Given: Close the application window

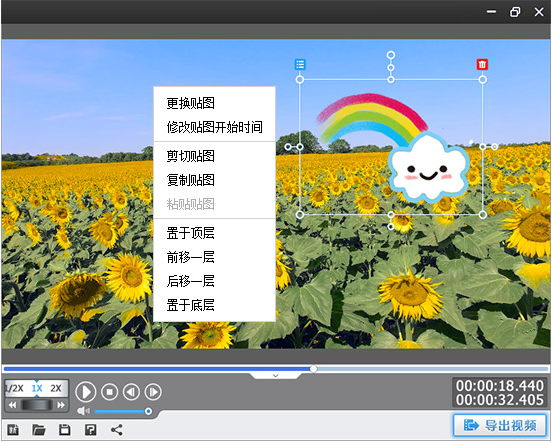Looking at the screenshot, I should pyautogui.click(x=539, y=12).
